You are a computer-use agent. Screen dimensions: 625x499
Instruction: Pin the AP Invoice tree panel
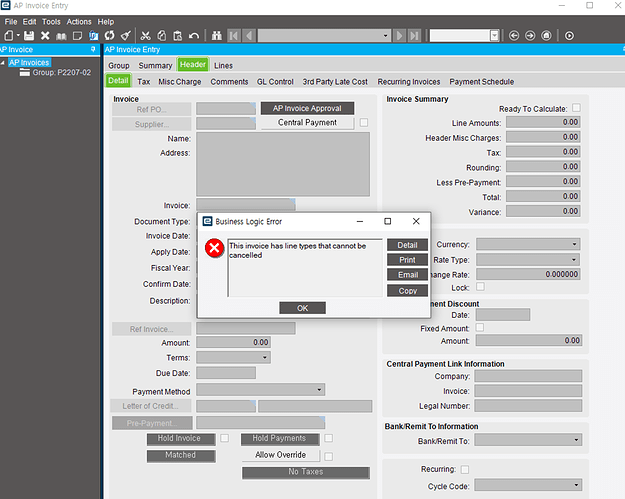[93, 49]
